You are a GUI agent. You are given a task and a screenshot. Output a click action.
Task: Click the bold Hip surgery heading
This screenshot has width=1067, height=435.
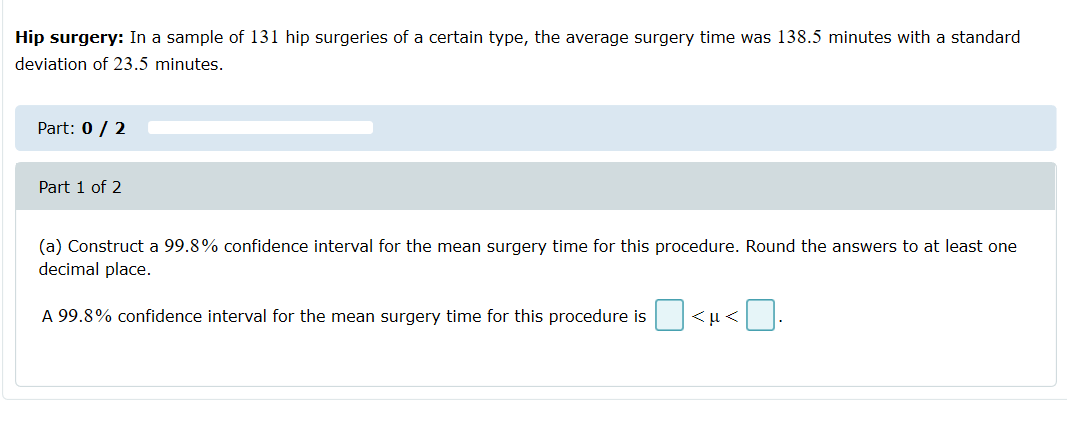(69, 37)
